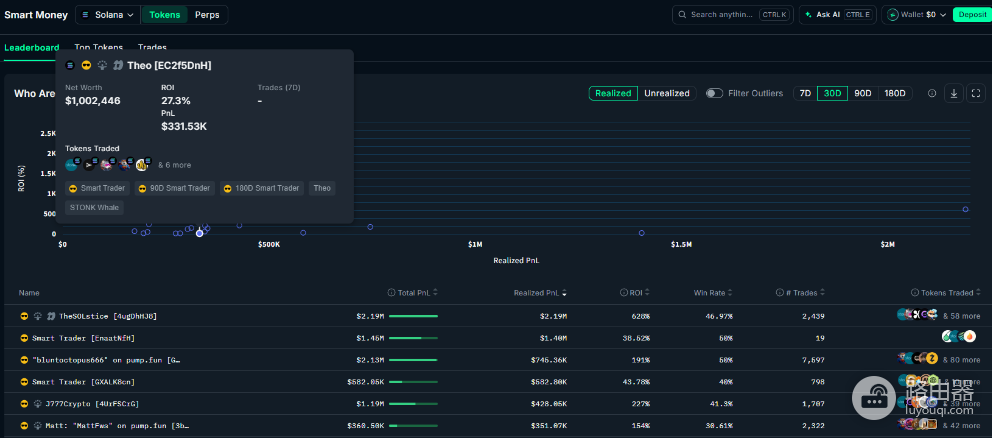This screenshot has width=992, height=438.
Task: Click token icons on TheSOLstice row
Action: pyautogui.click(x=918, y=315)
